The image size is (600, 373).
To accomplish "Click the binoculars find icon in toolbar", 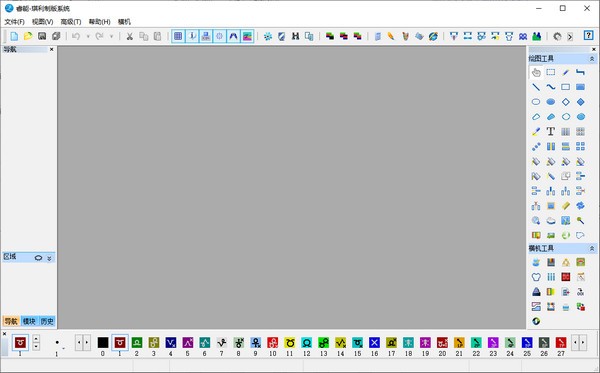I will (x=295, y=36).
